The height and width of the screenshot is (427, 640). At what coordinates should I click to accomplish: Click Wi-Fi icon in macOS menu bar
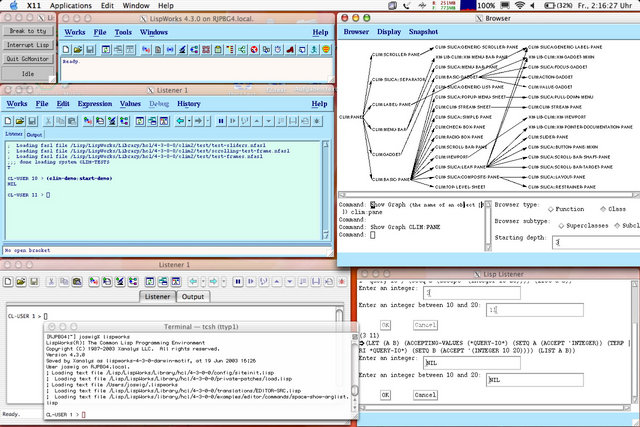(519, 5)
